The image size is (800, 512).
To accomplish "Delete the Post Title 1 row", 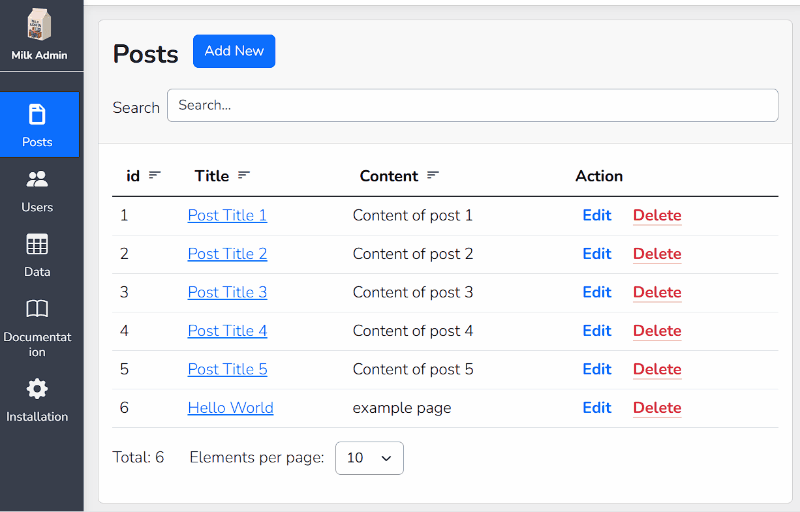I will click(x=657, y=215).
